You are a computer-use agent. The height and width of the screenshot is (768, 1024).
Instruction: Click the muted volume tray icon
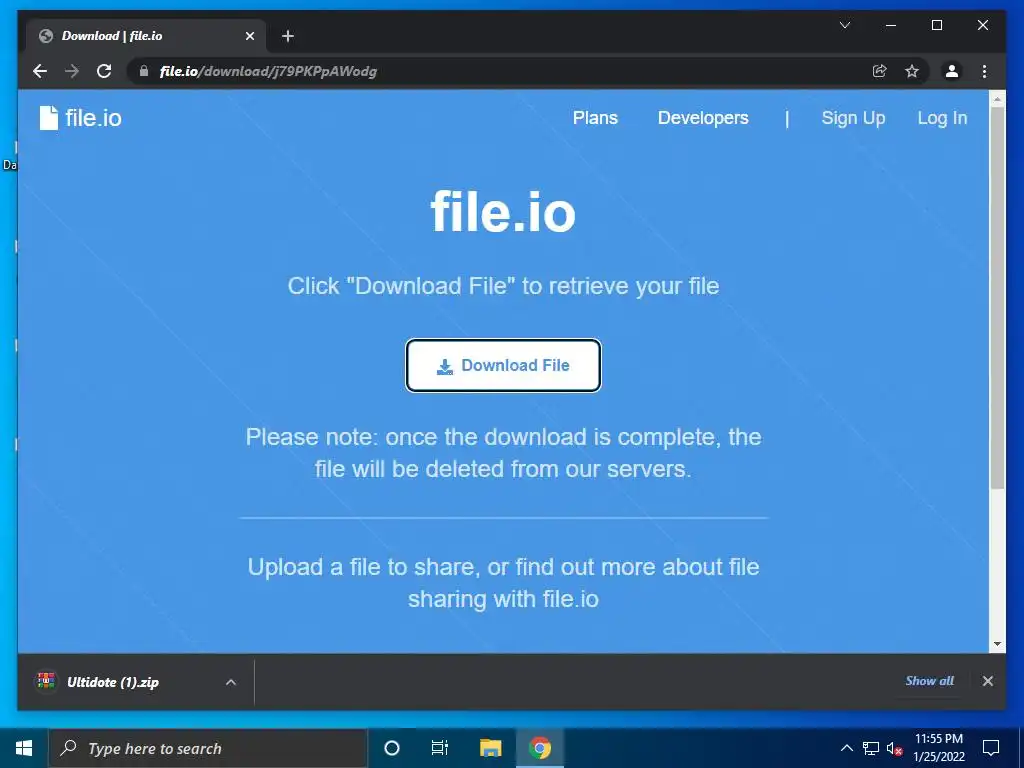point(894,748)
